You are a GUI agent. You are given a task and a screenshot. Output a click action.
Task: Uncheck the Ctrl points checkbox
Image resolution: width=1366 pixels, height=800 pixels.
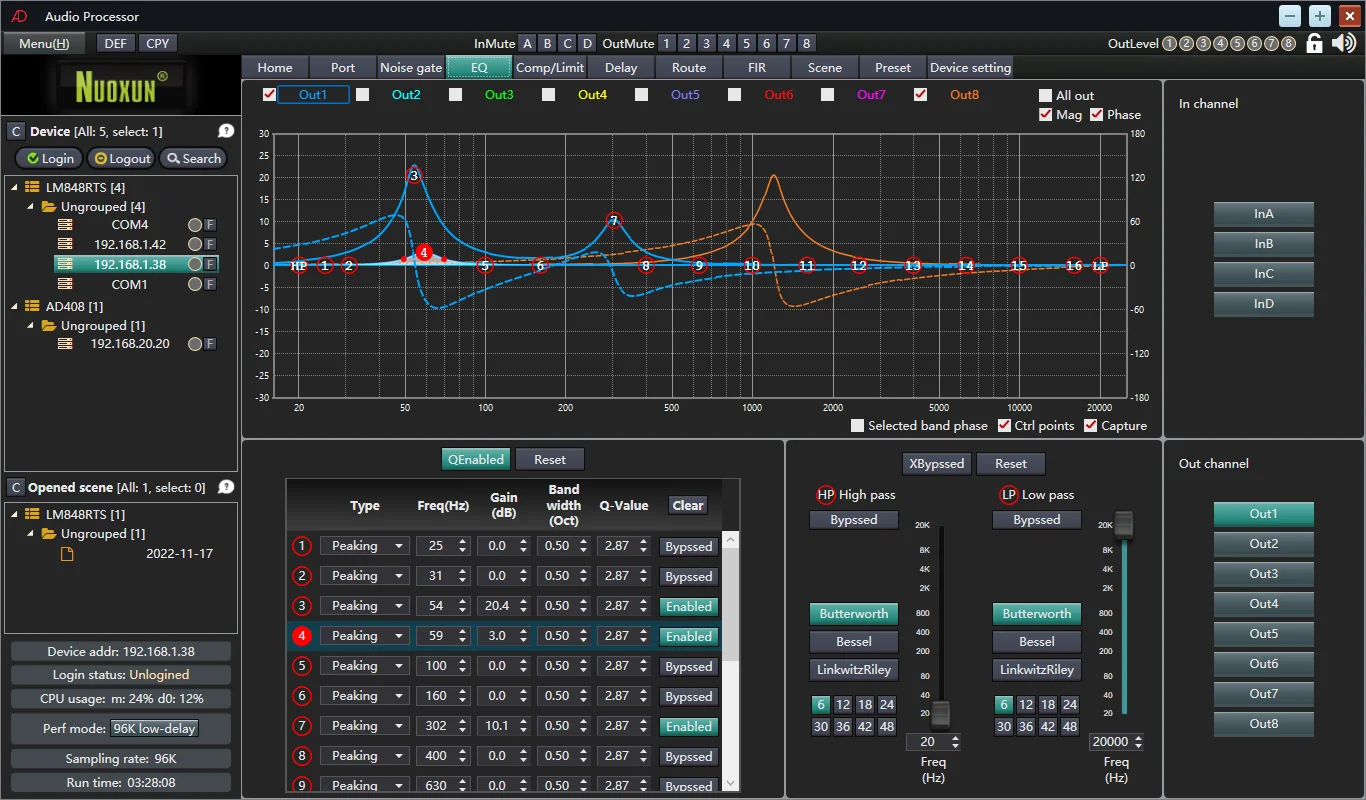(1005, 426)
